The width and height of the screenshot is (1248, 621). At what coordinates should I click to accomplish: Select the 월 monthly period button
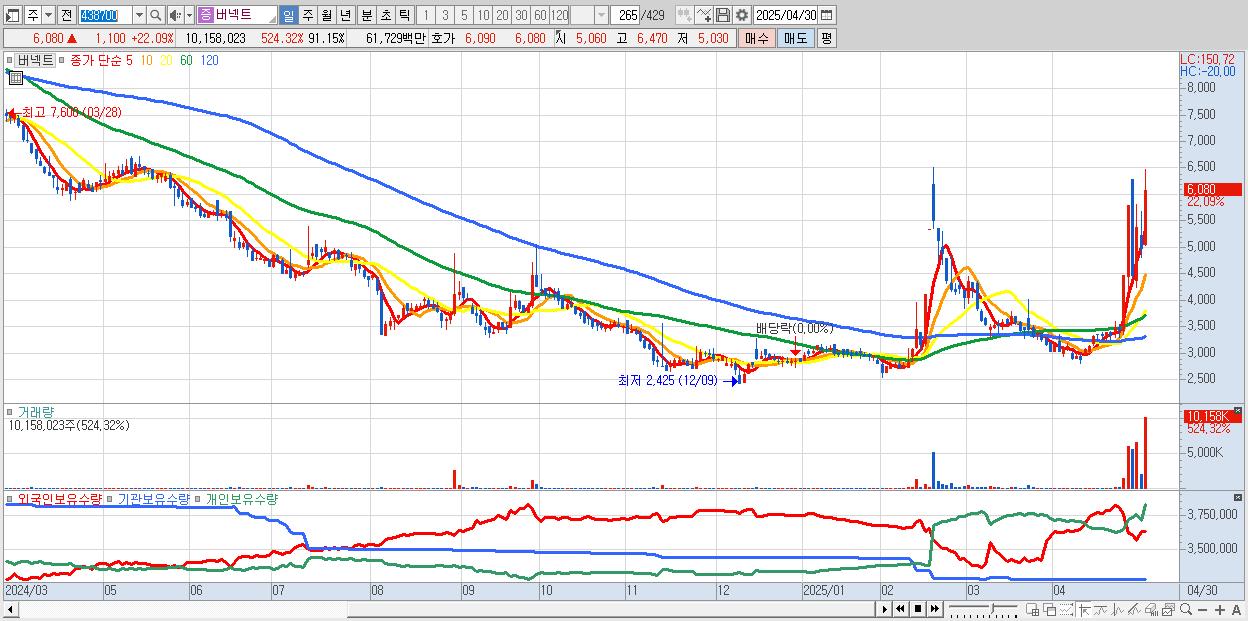[x=326, y=15]
